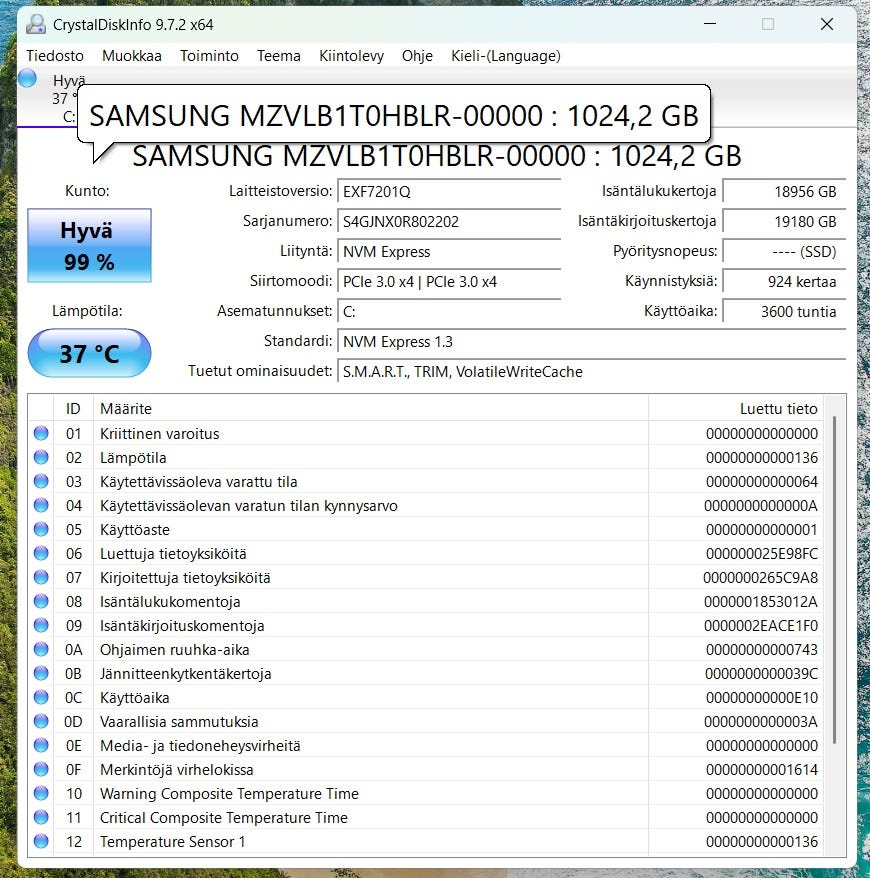Click the Isäntäkirjoituskertoja value 19180 GB
Viewport: 870px width, 878px height.
(x=784, y=222)
